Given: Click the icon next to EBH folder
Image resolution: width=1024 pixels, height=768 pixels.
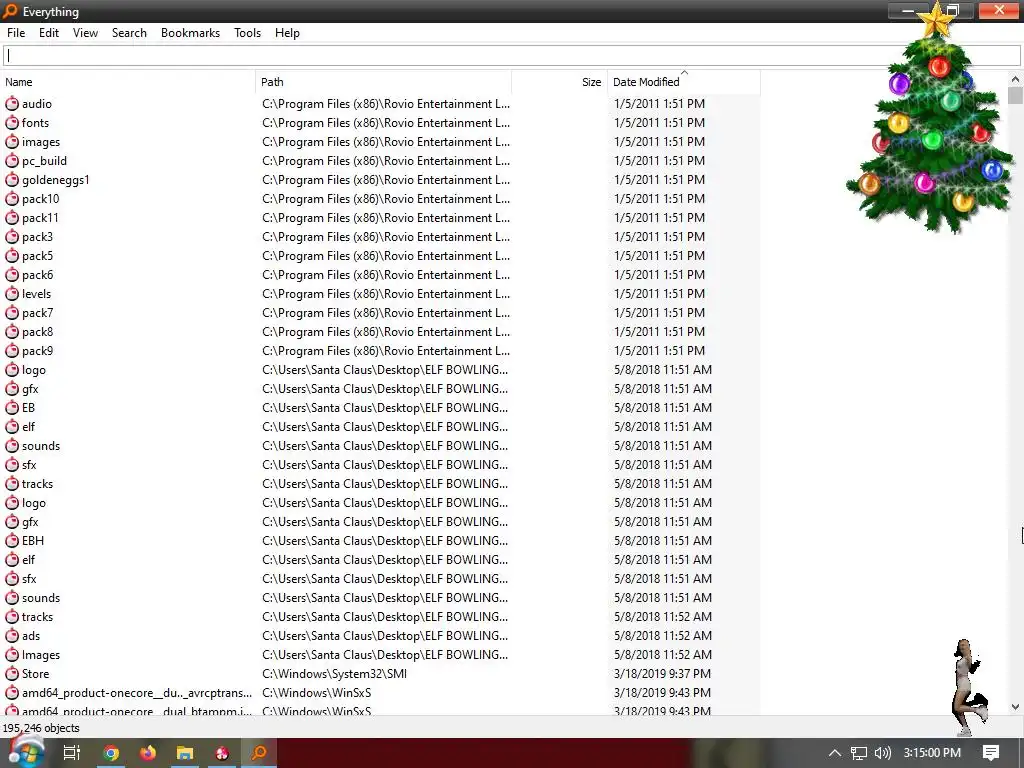Looking at the screenshot, I should (x=12, y=540).
